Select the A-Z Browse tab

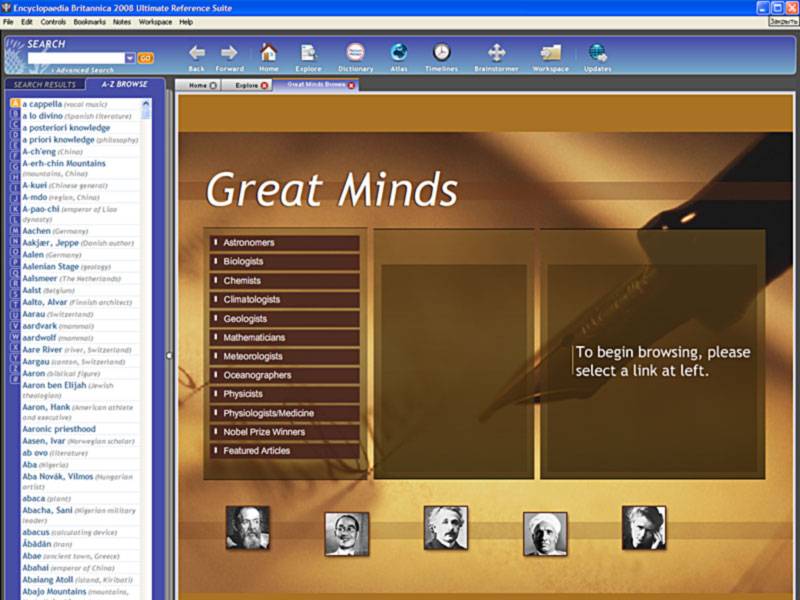tap(124, 84)
